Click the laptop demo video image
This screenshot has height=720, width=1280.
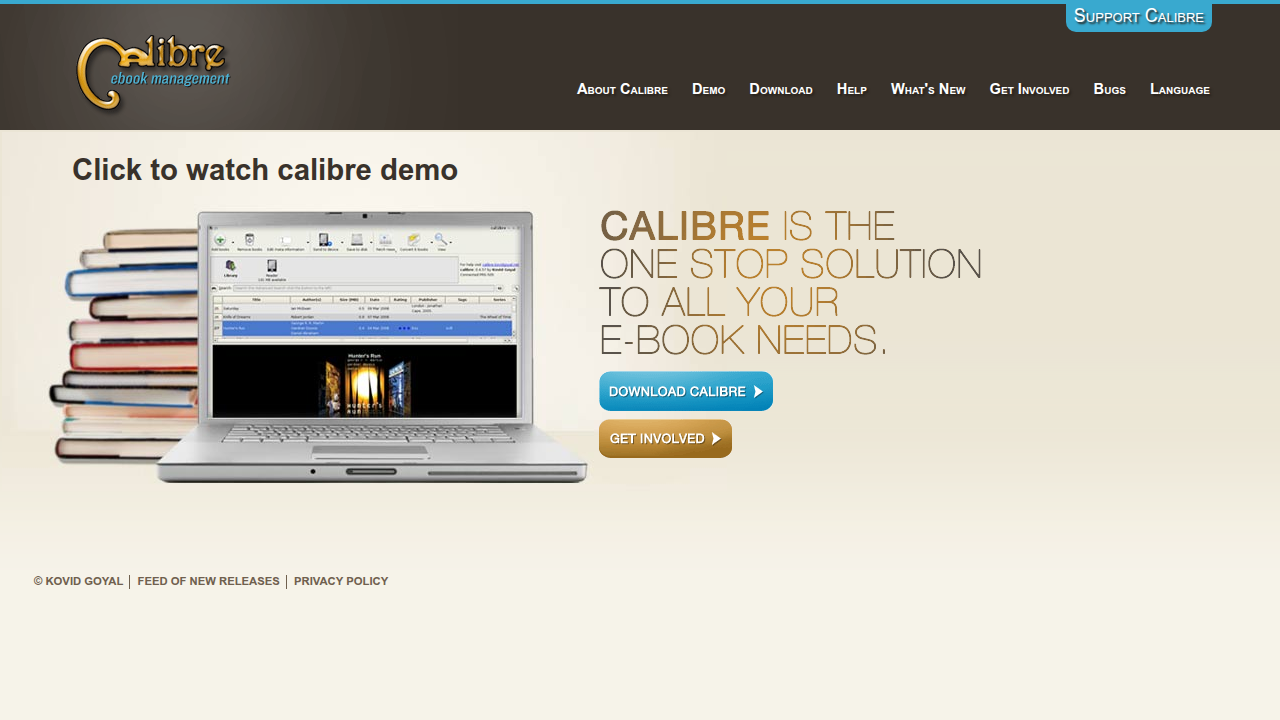372,346
